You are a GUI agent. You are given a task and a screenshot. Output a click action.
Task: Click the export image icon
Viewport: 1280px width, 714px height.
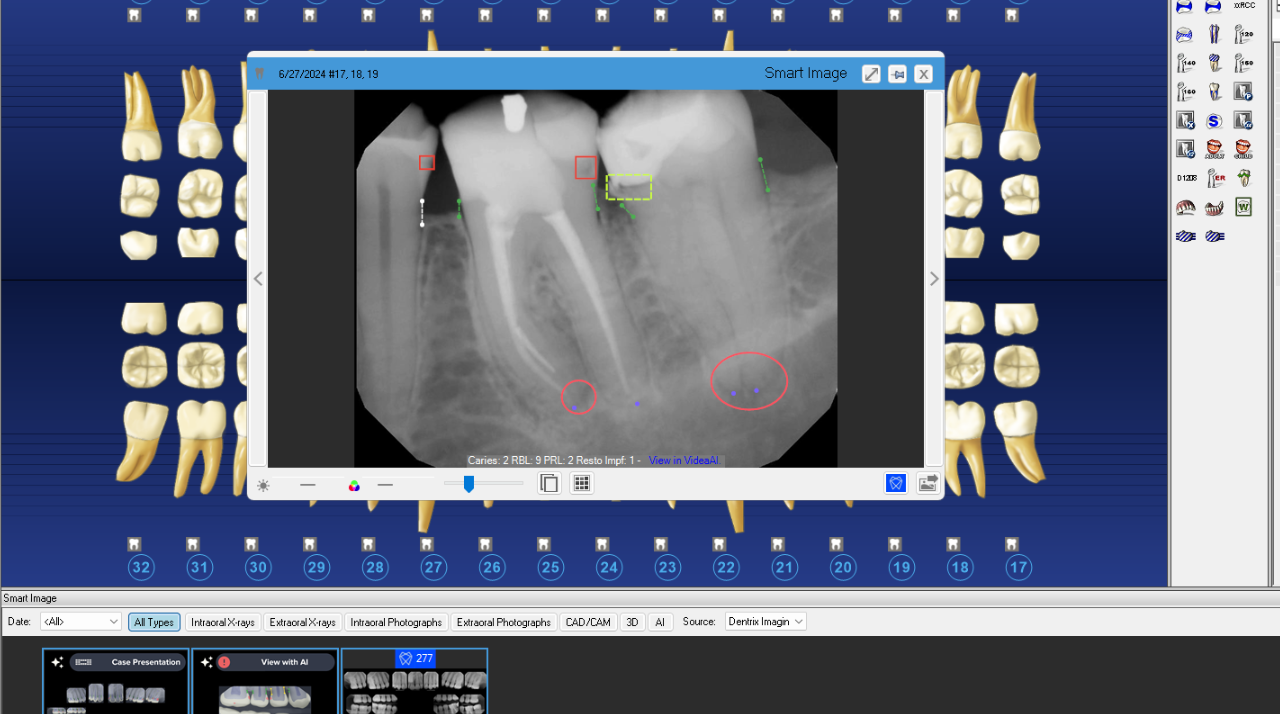928,484
